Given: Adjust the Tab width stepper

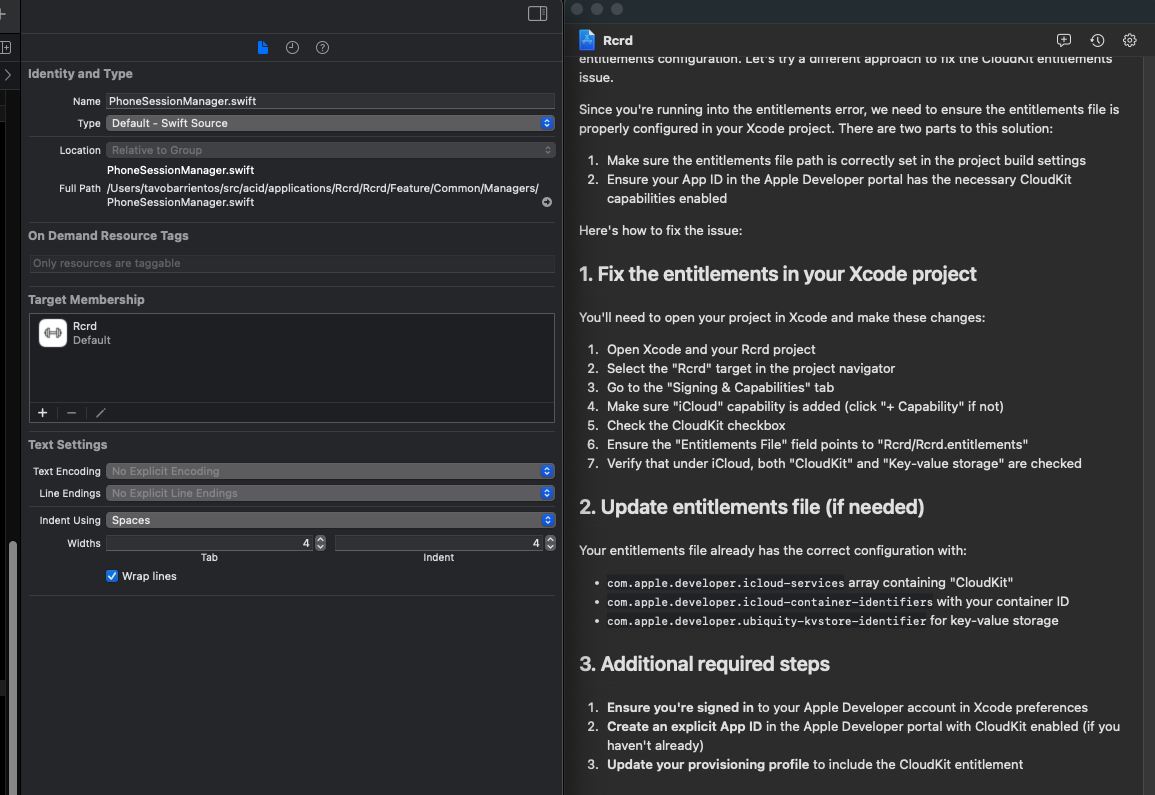Looking at the screenshot, I should point(320,543).
